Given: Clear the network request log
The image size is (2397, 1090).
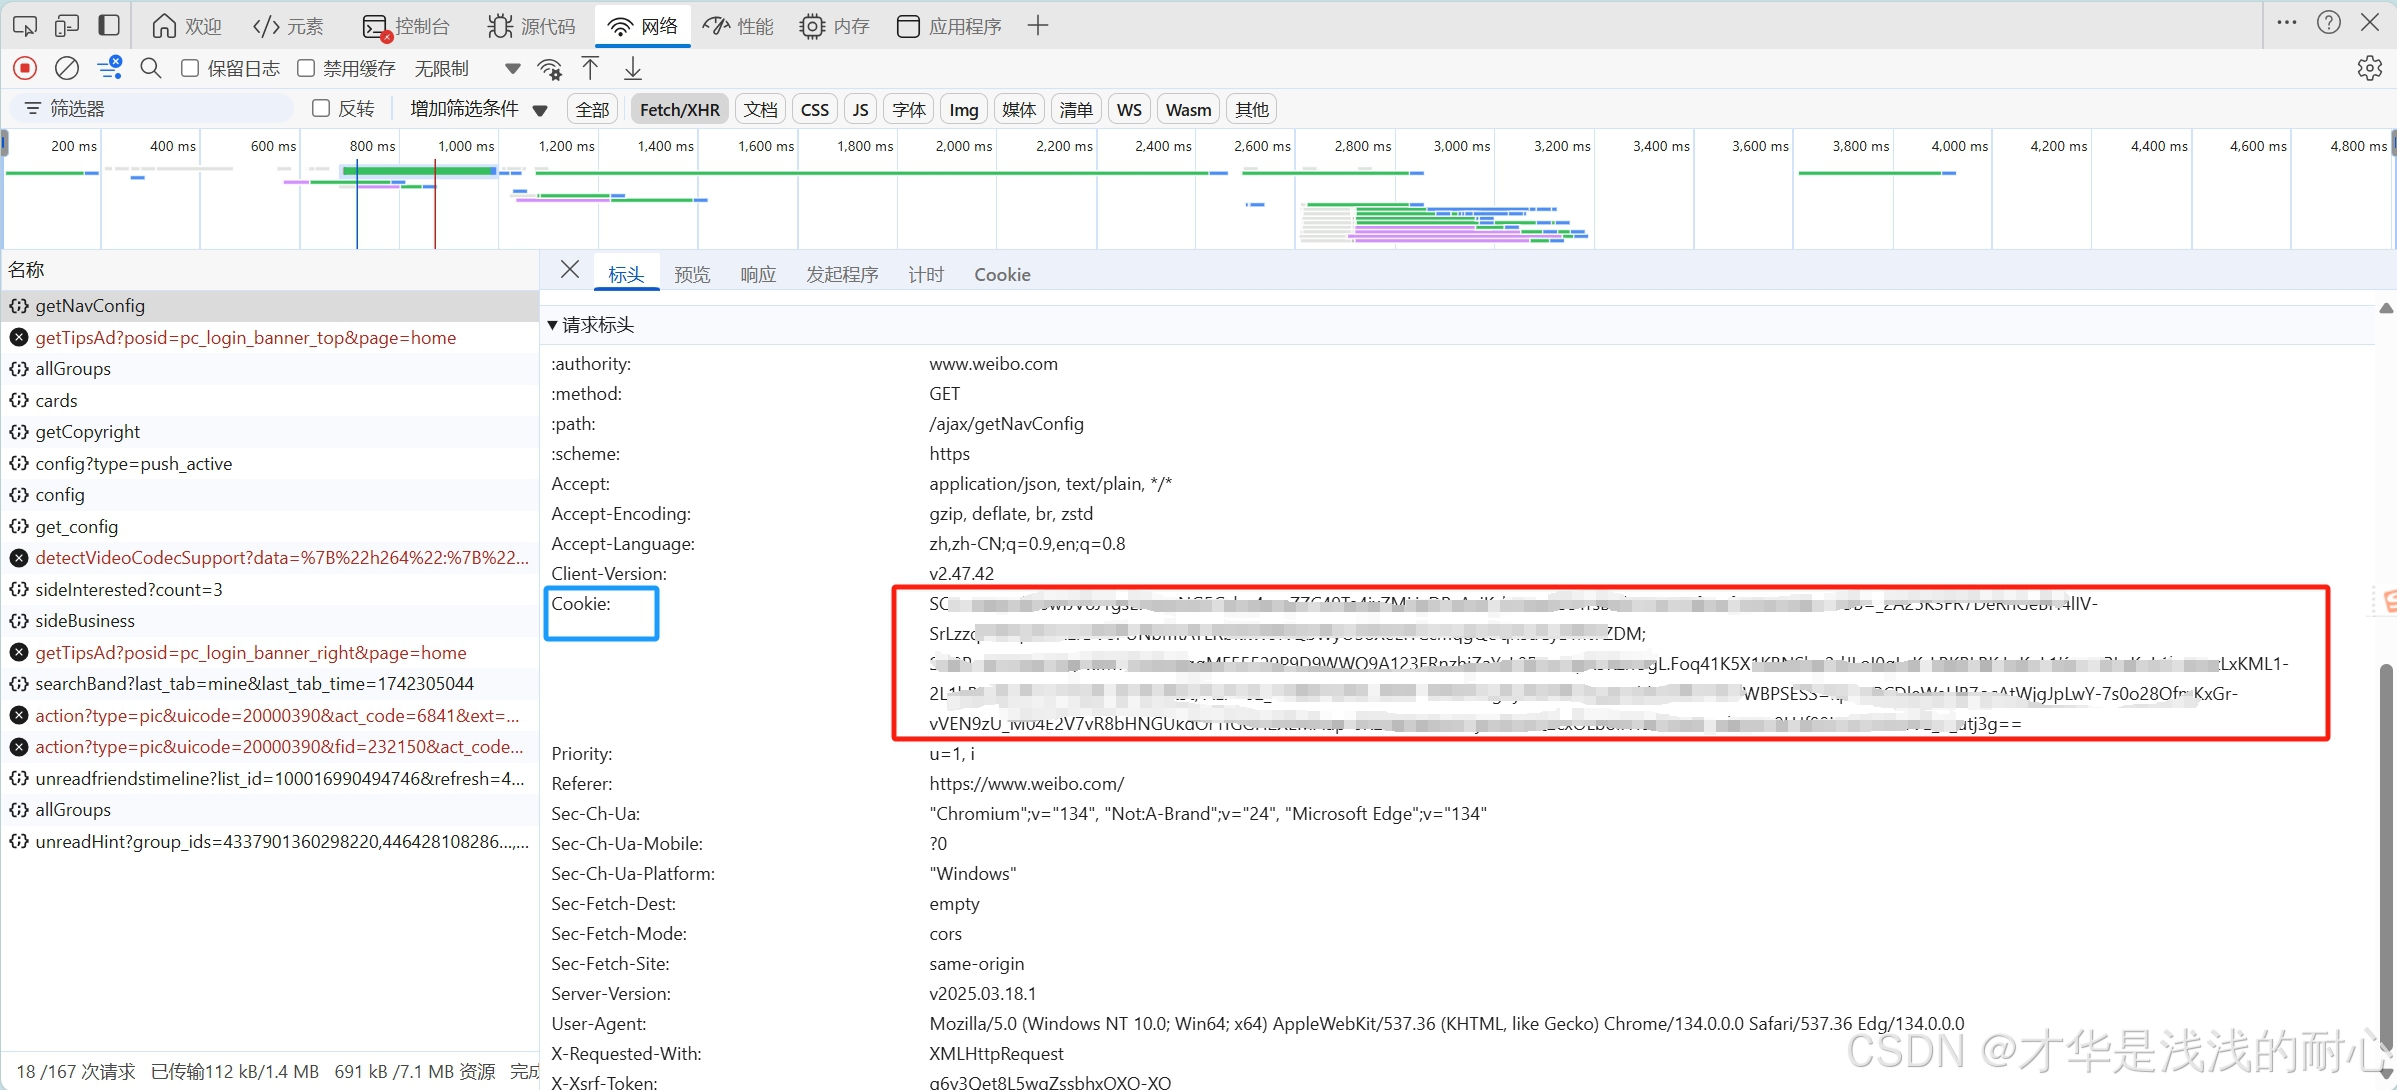Looking at the screenshot, I should 67,68.
